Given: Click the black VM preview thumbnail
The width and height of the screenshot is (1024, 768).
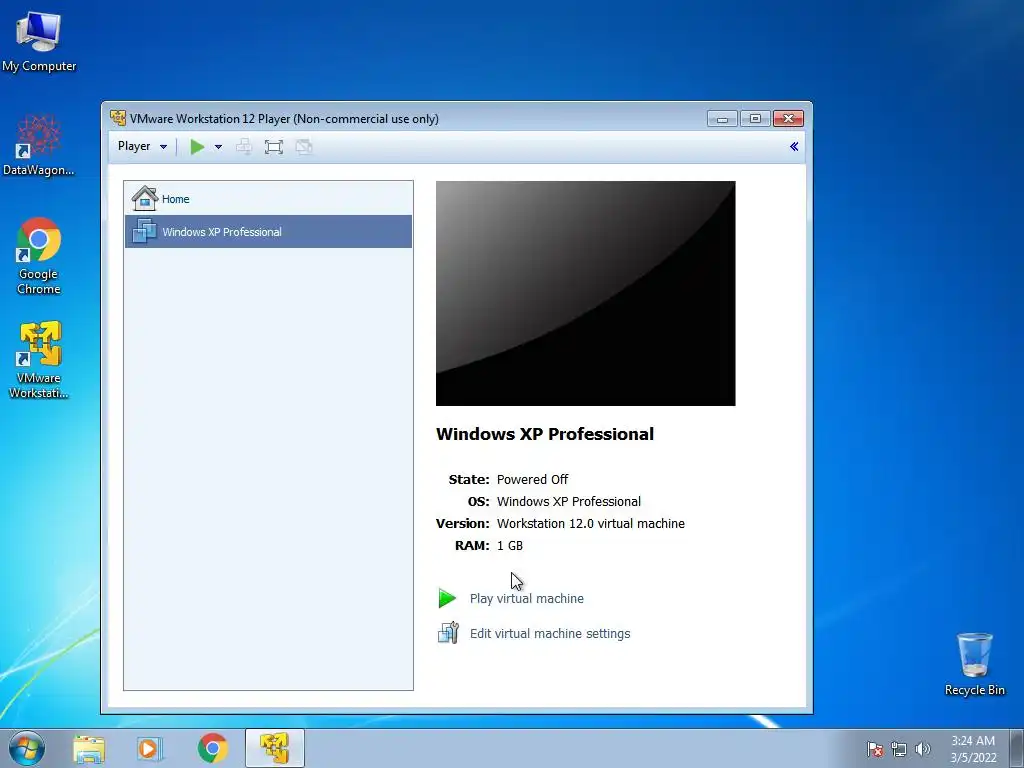Looking at the screenshot, I should point(585,293).
